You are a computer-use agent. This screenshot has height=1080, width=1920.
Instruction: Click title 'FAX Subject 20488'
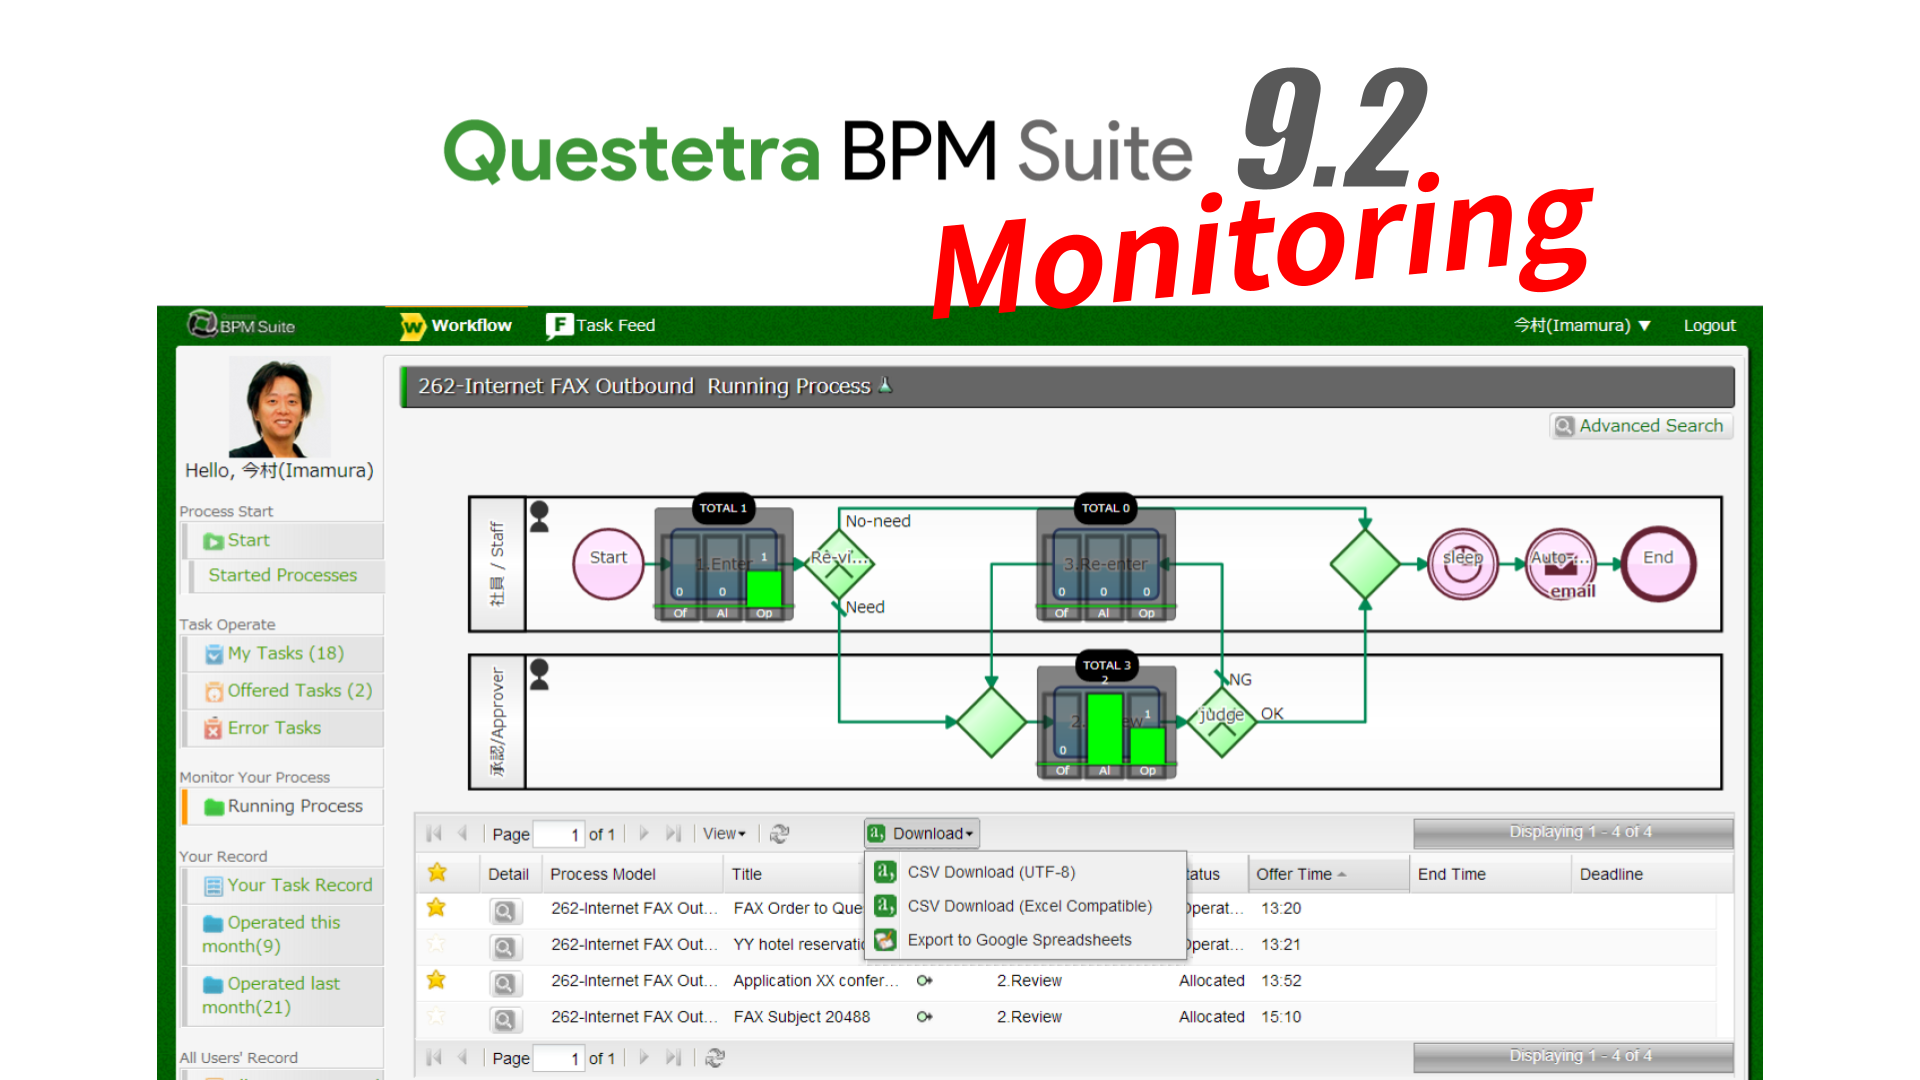(802, 1017)
